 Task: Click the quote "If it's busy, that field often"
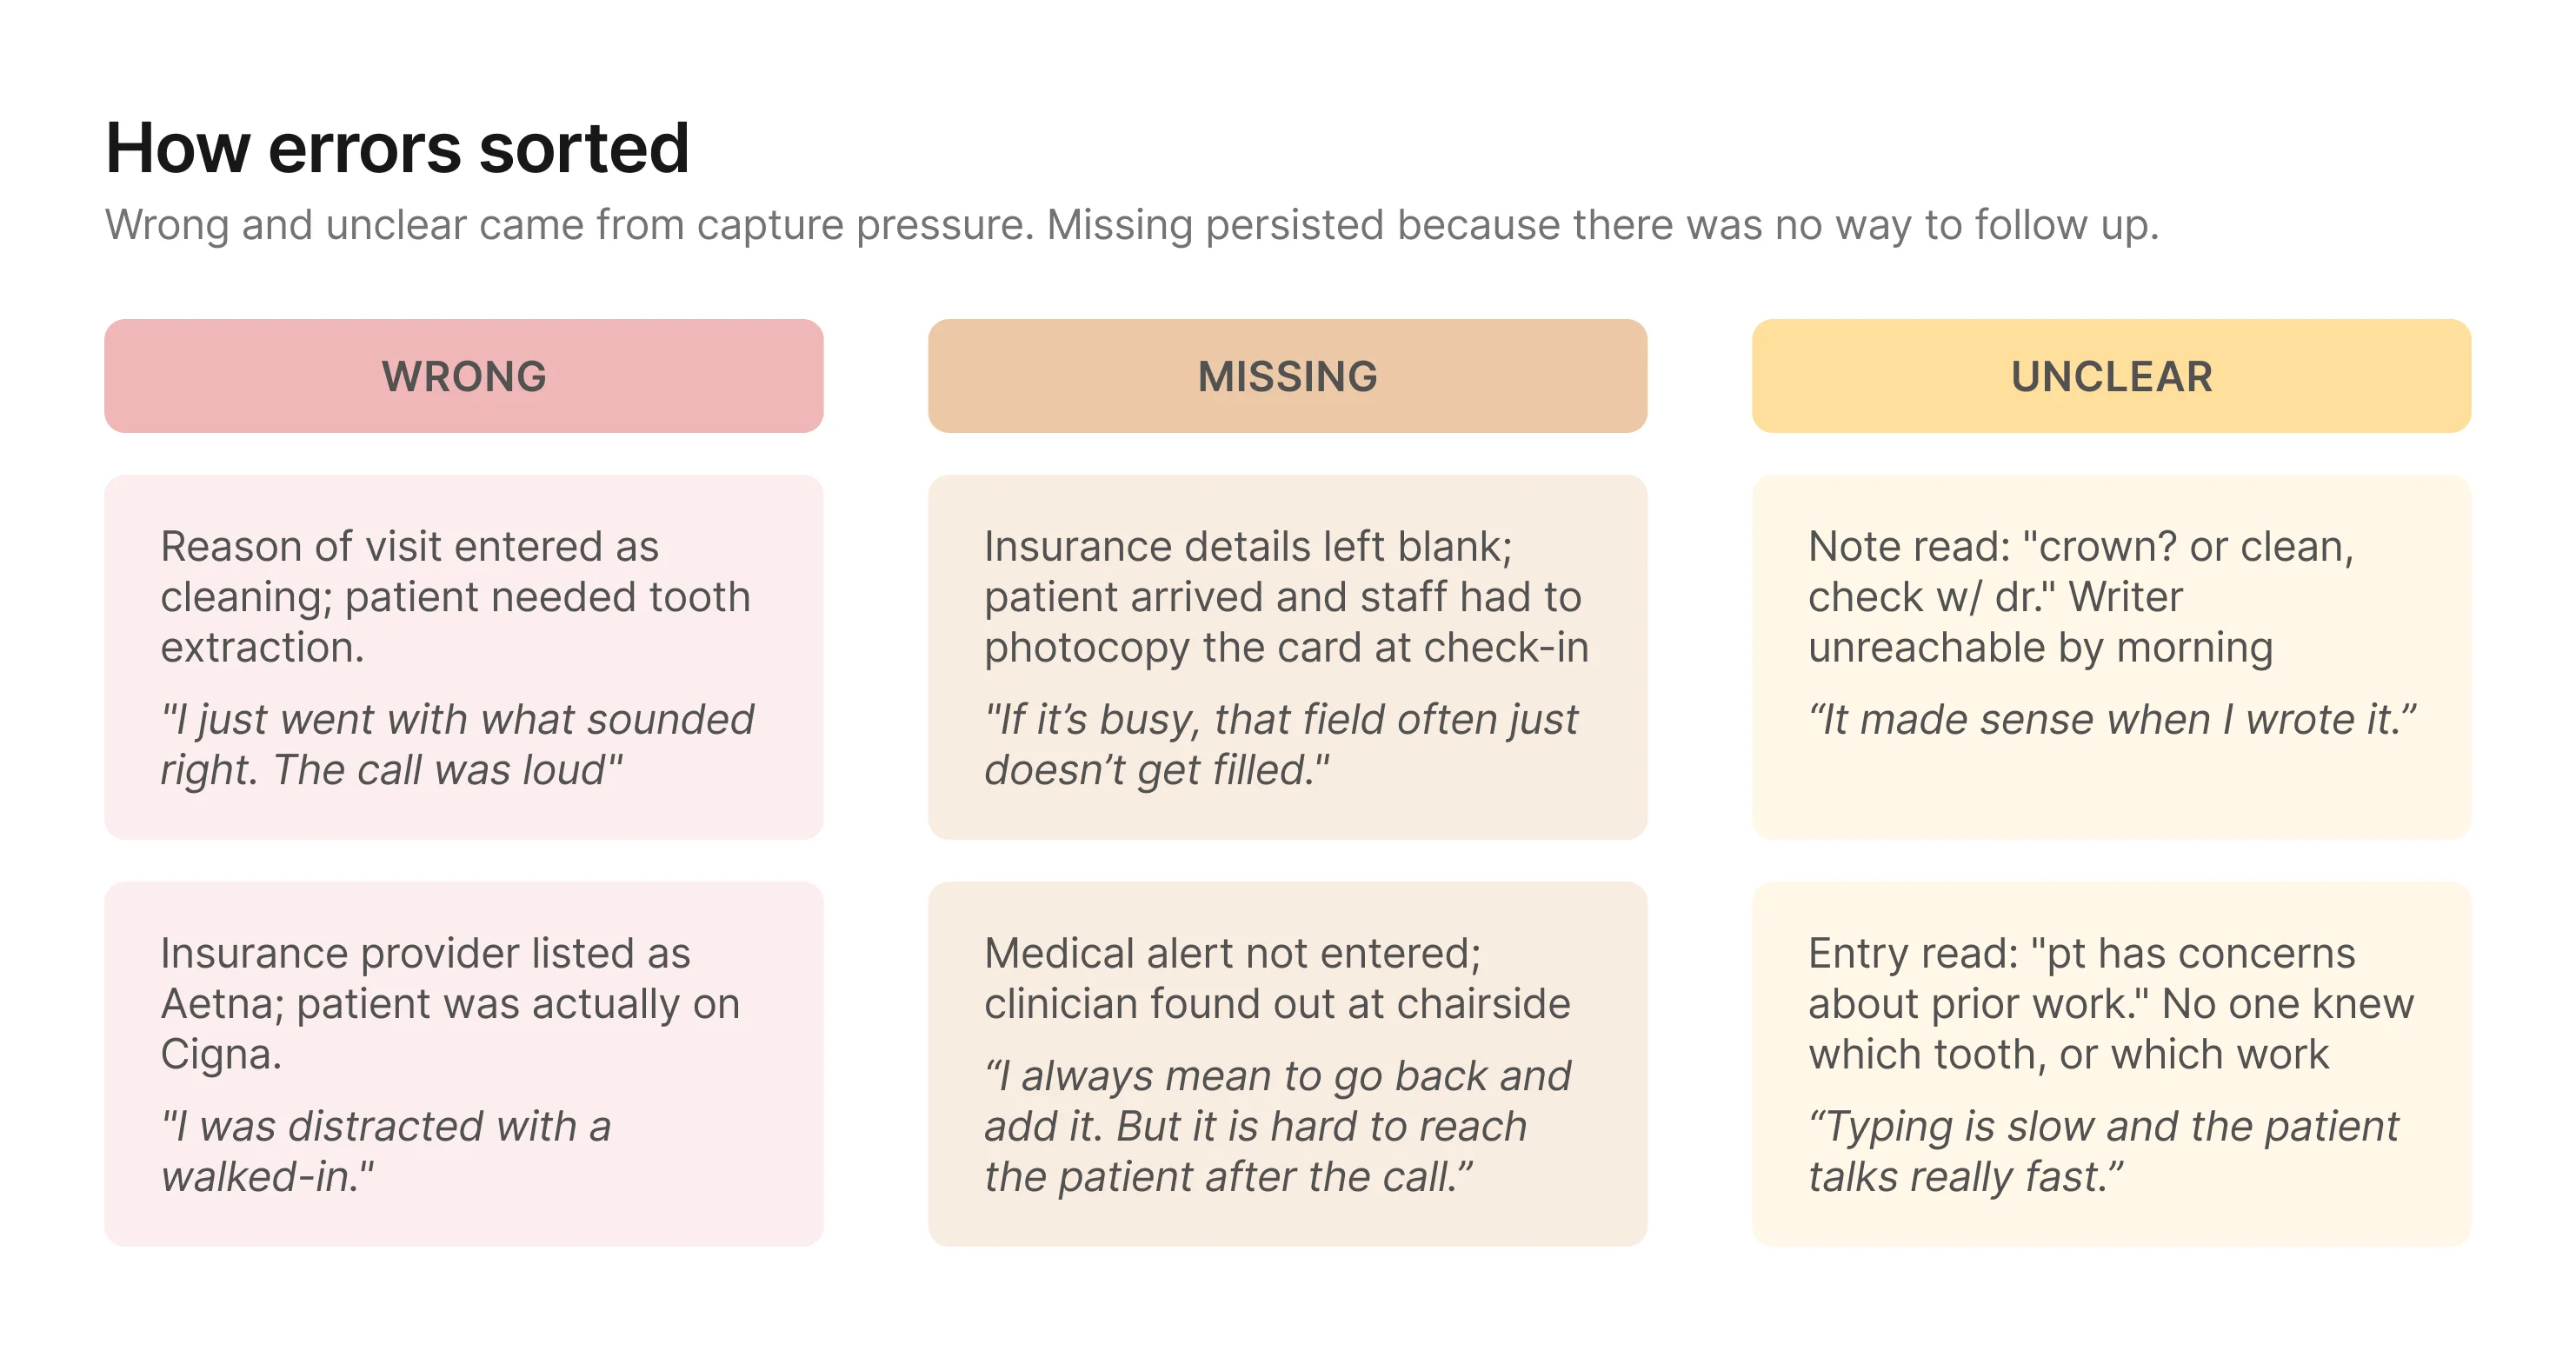[x=1280, y=744]
